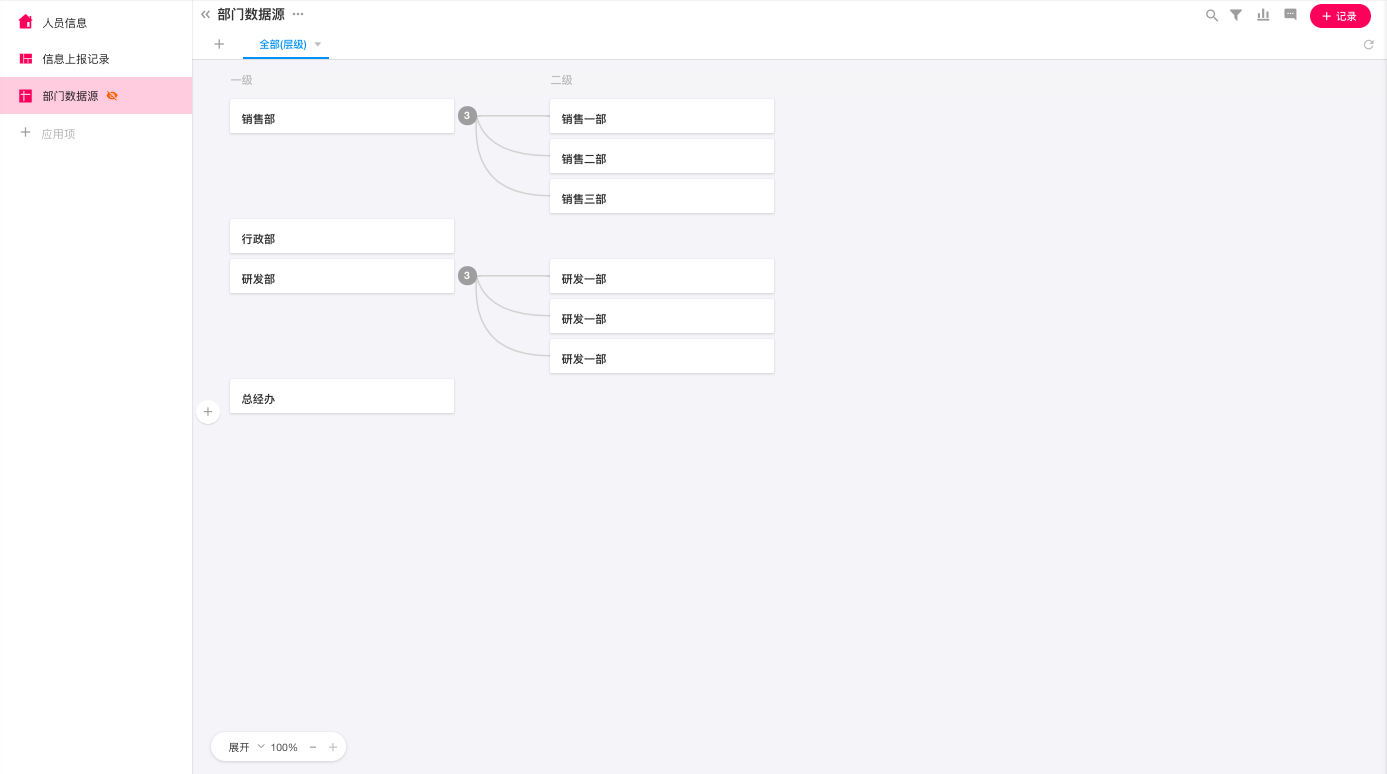This screenshot has height=774, width=1387.
Task: Click the search magnifier icon
Action: [x=1212, y=15]
